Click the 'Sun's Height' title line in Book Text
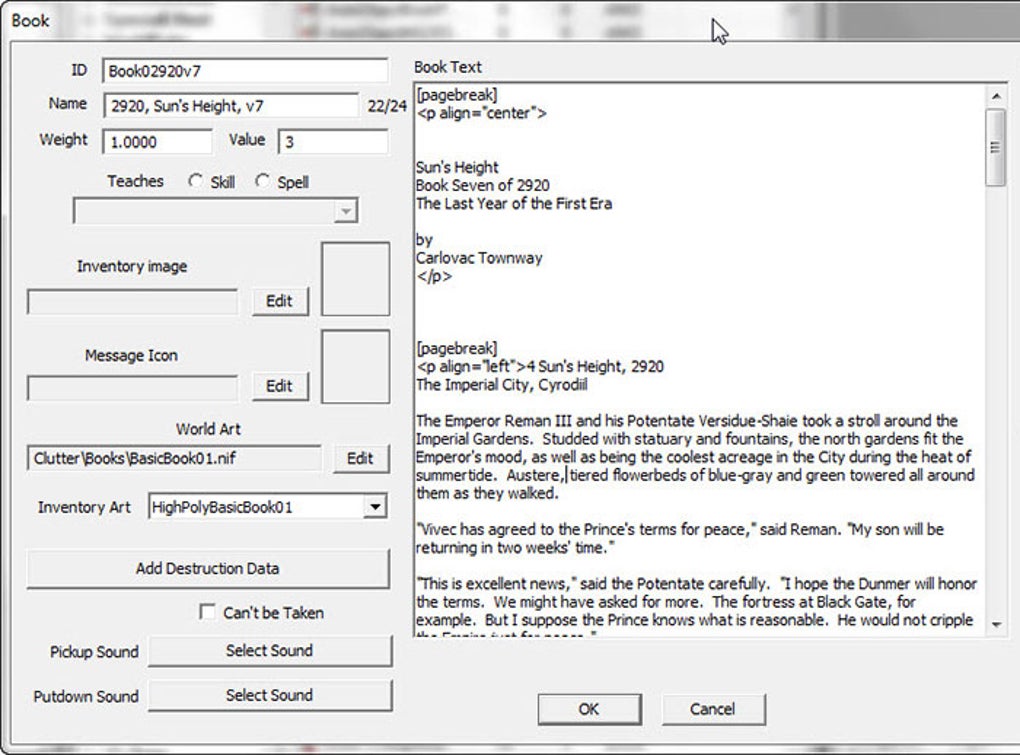 pyautogui.click(x=457, y=167)
